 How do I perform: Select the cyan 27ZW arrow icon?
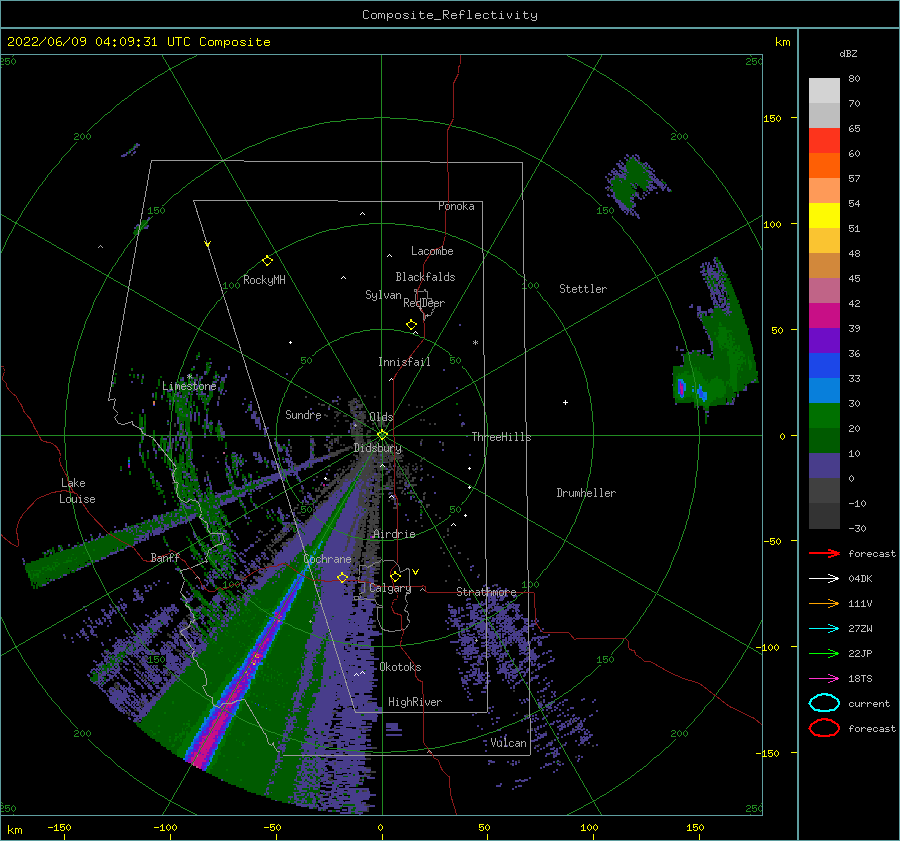[x=824, y=629]
